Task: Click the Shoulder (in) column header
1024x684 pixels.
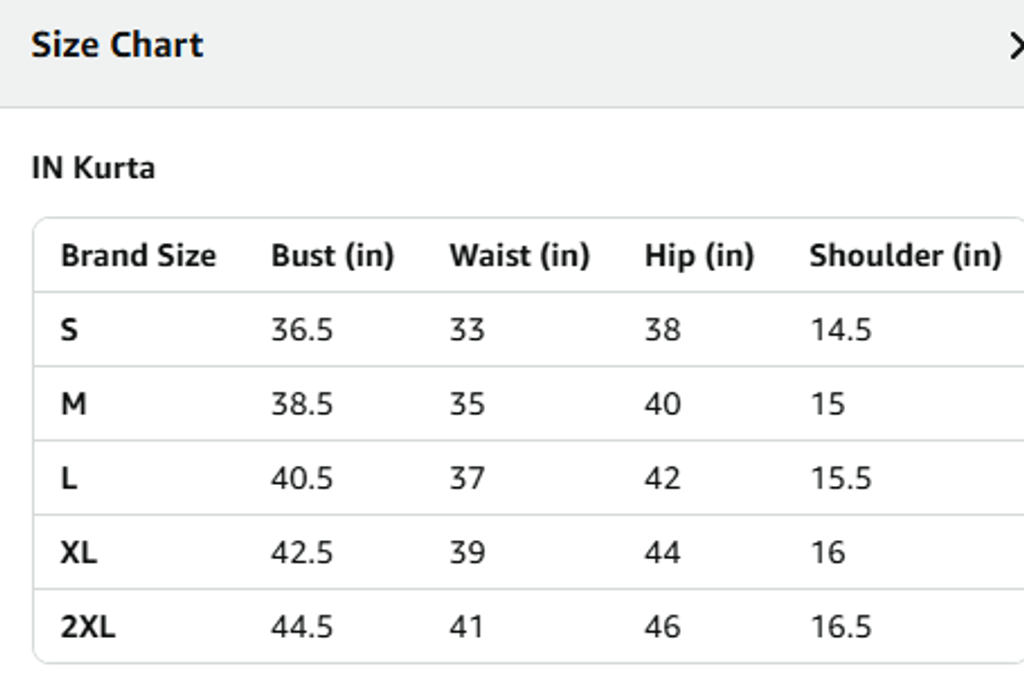Action: [x=905, y=256]
